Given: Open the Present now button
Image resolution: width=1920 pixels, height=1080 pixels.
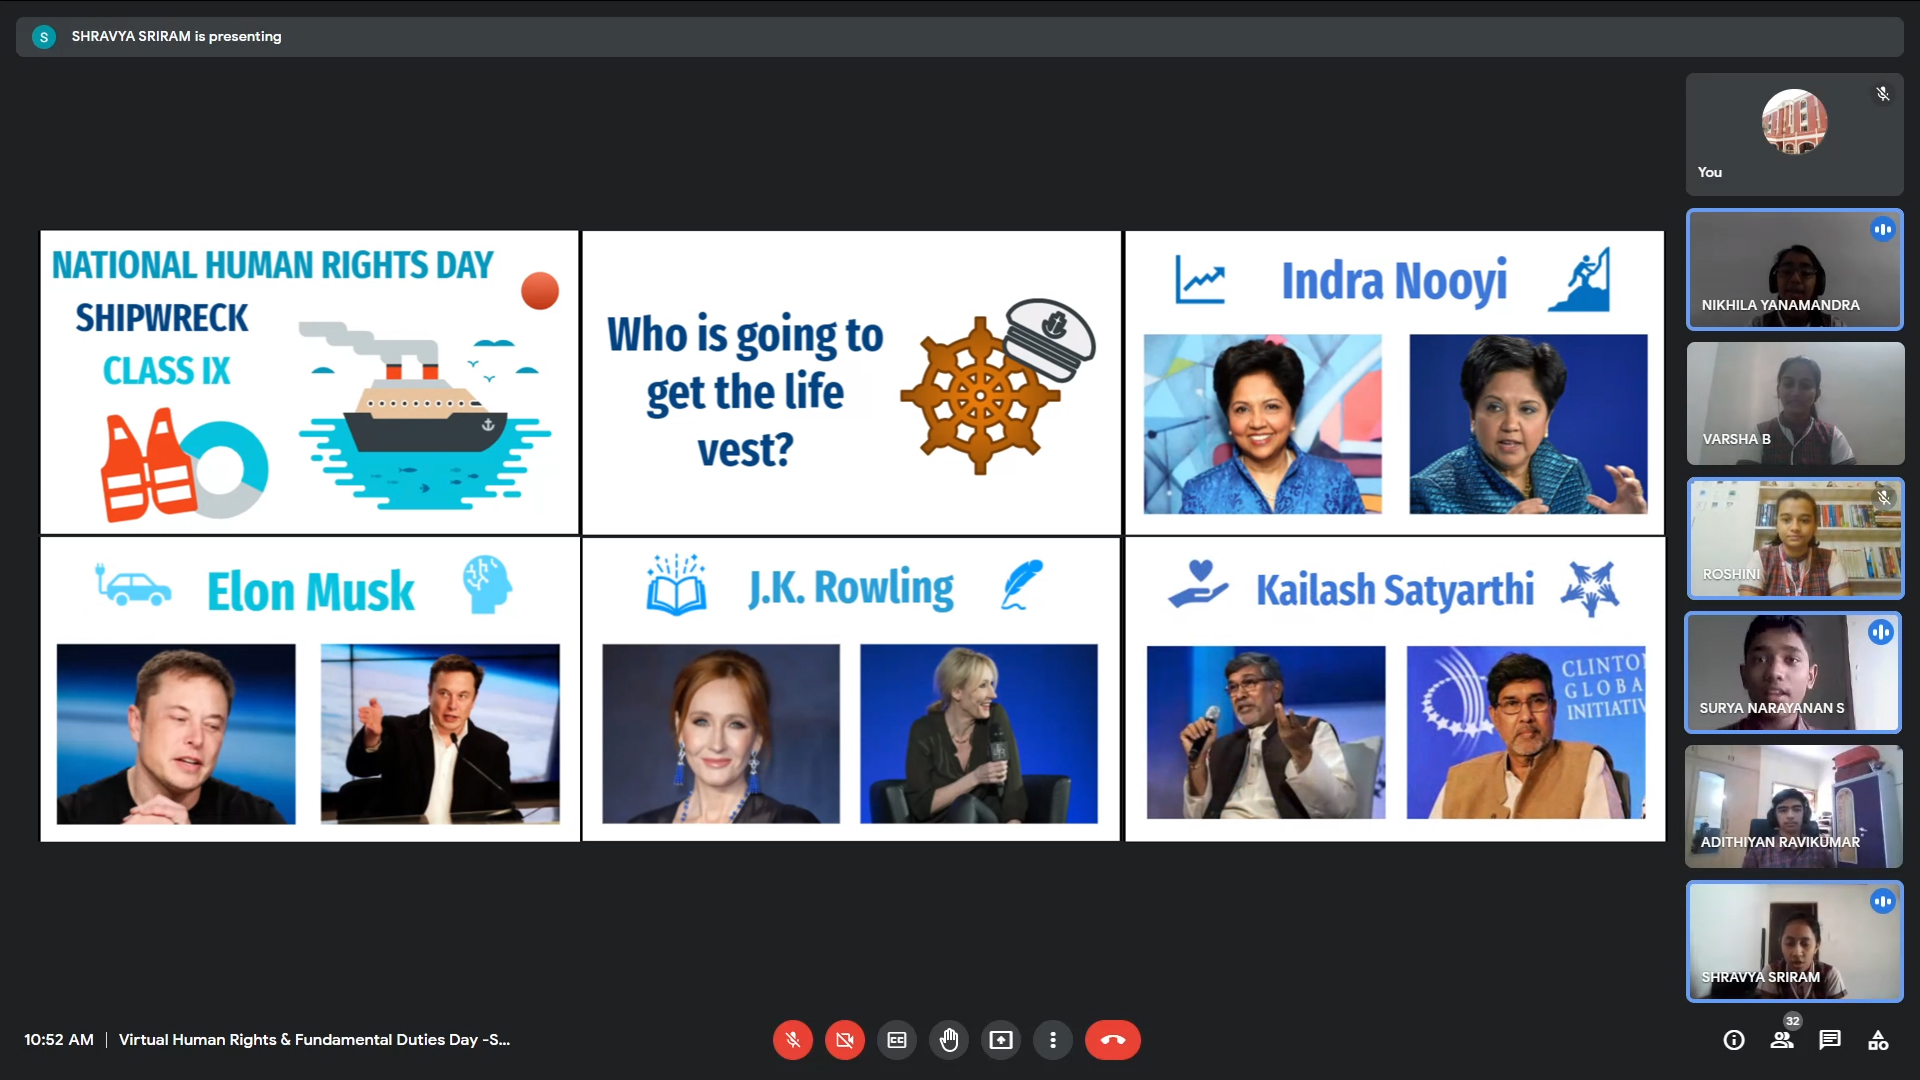Looking at the screenshot, I should pyautogui.click(x=1001, y=1040).
